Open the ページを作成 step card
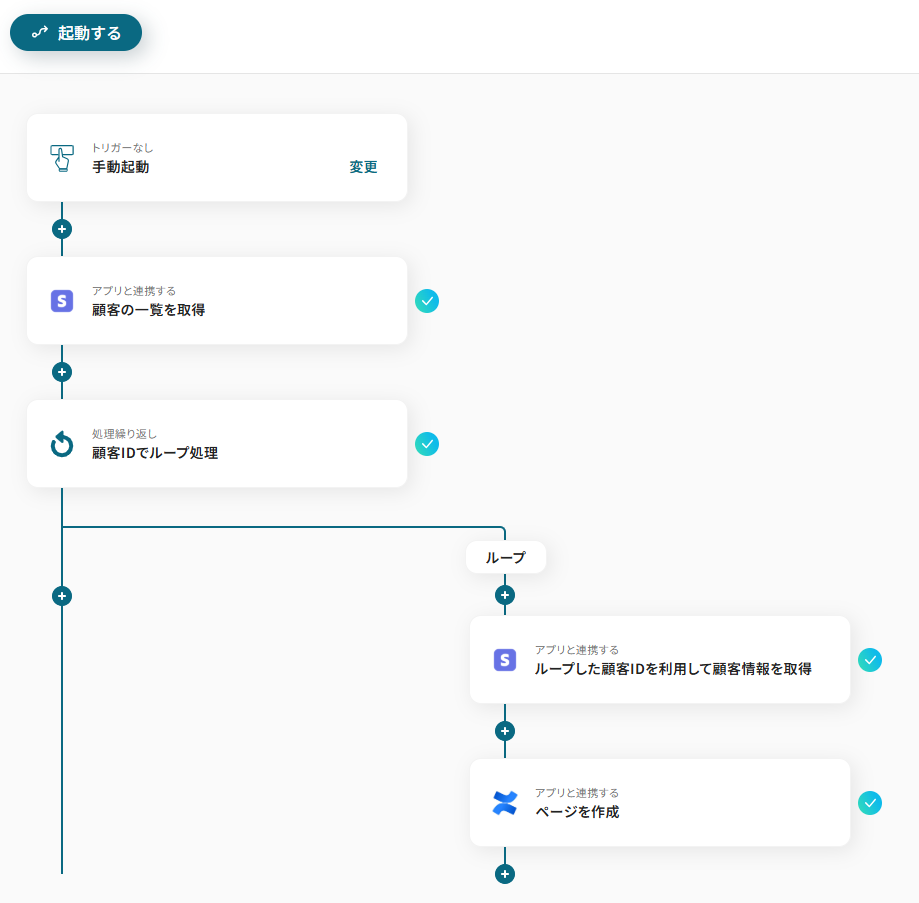This screenshot has height=903, width=919. (x=660, y=803)
